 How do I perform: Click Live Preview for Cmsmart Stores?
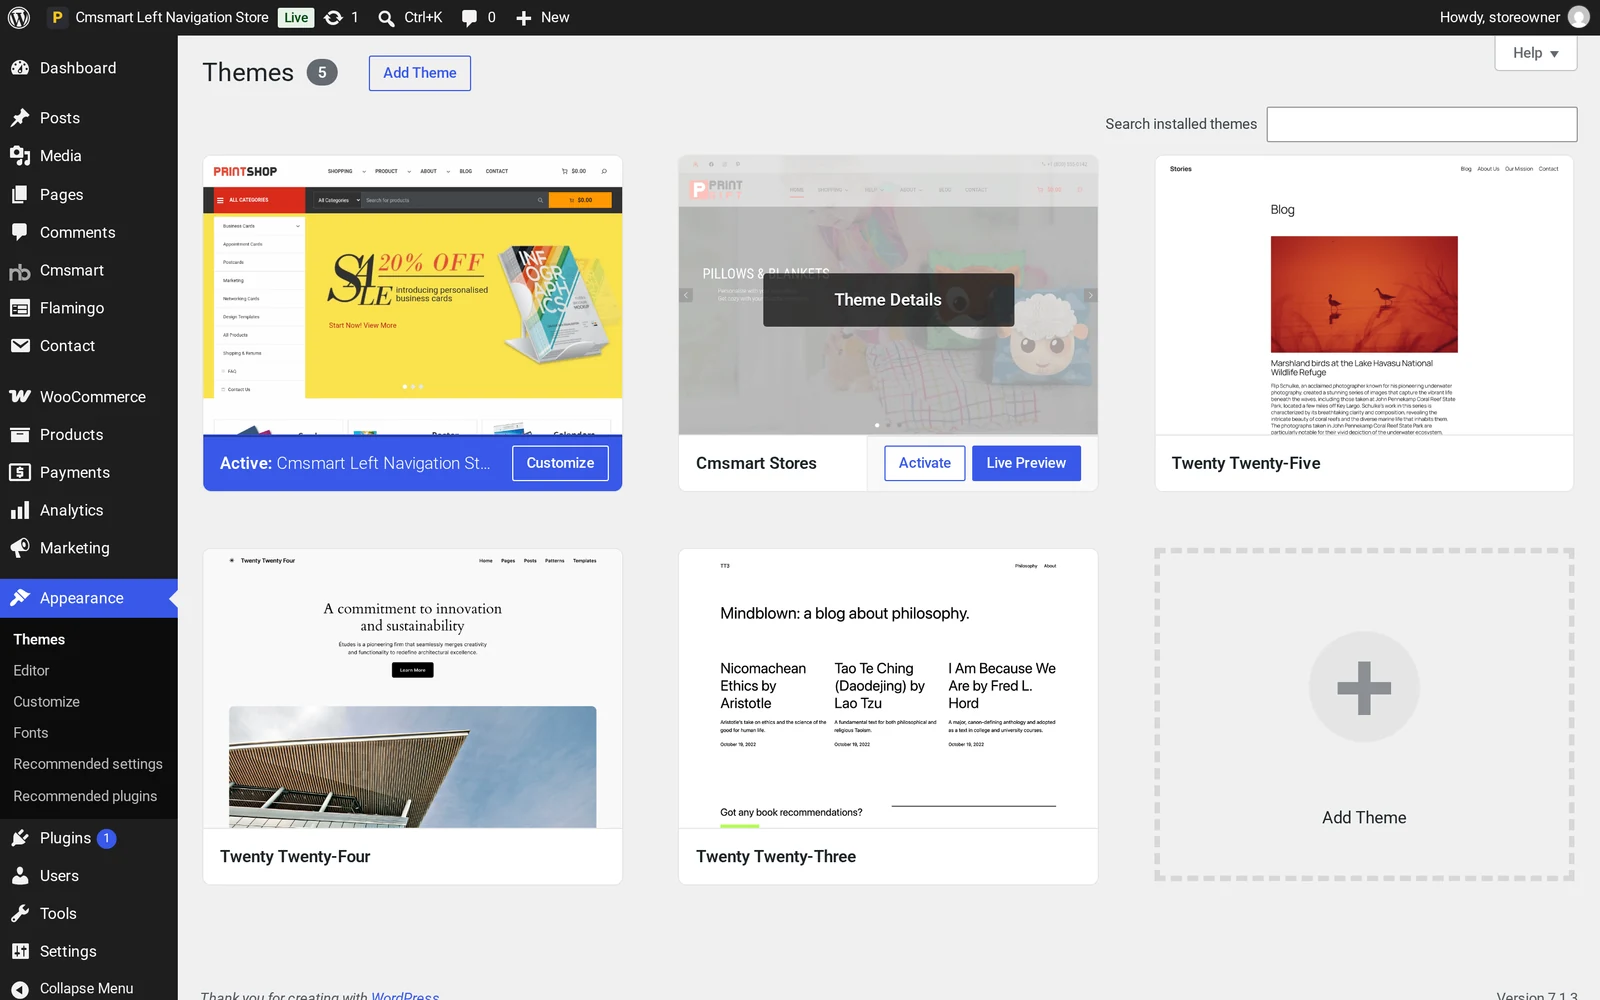[x=1026, y=463]
